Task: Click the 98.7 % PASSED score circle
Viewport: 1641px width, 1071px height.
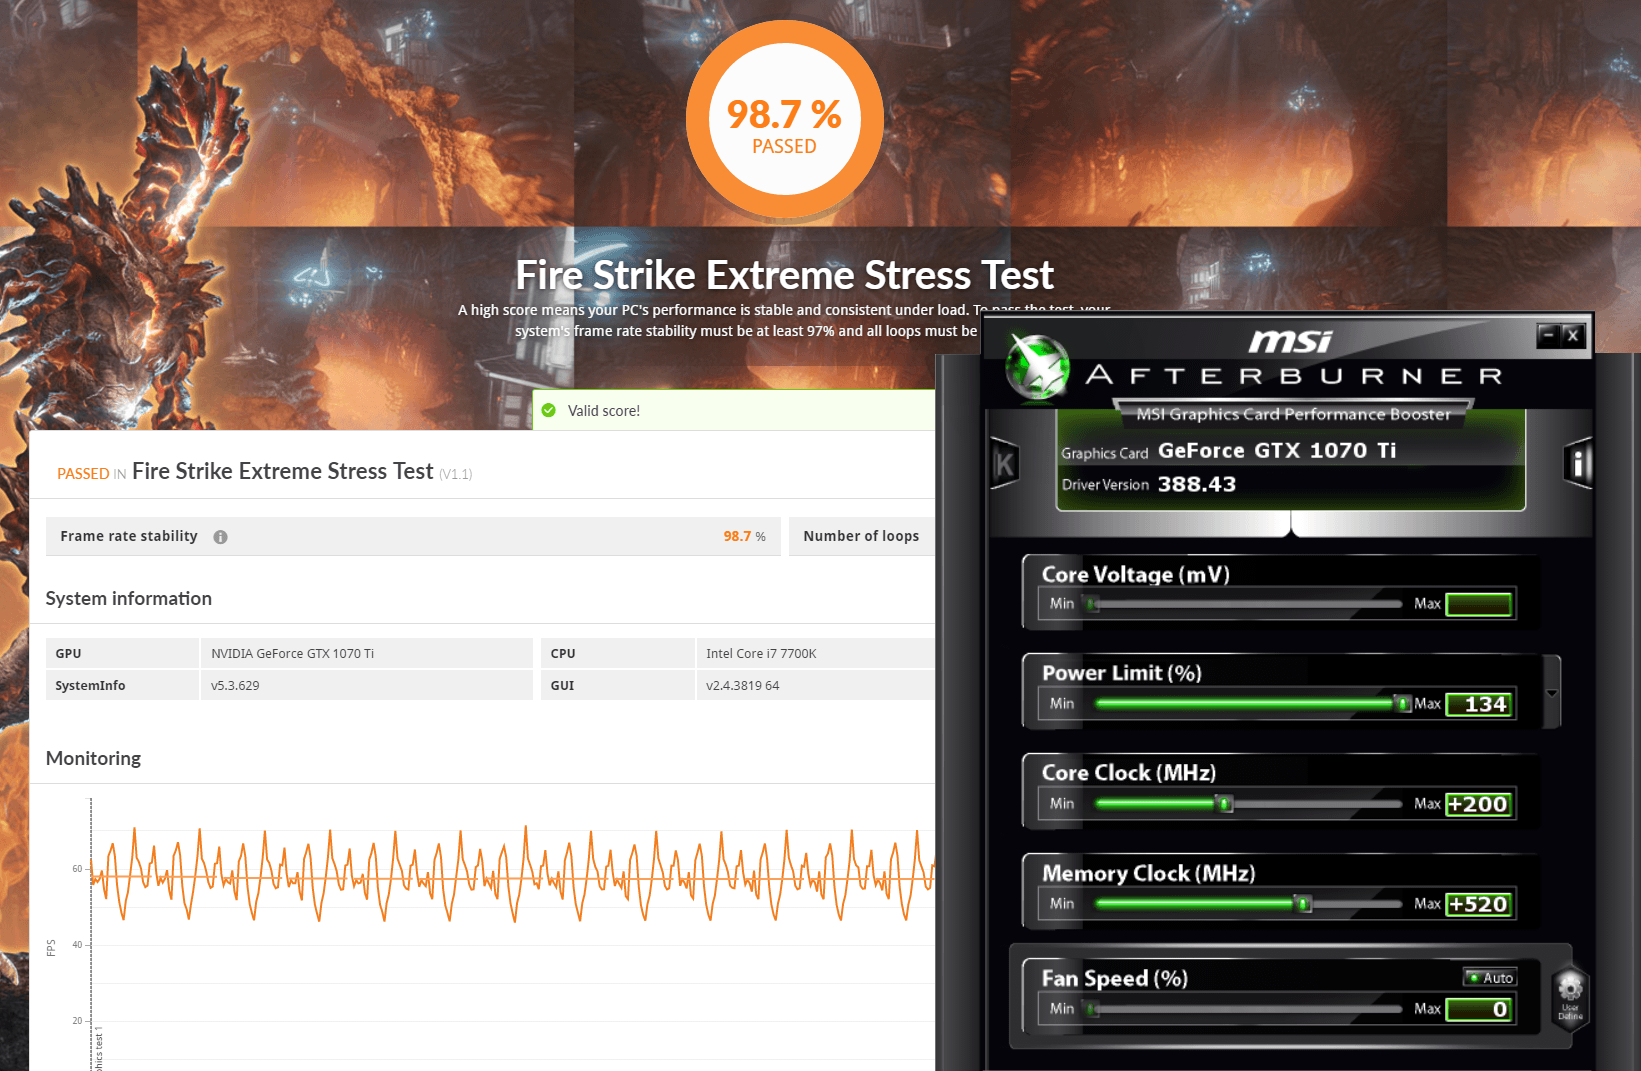Action: coord(785,119)
